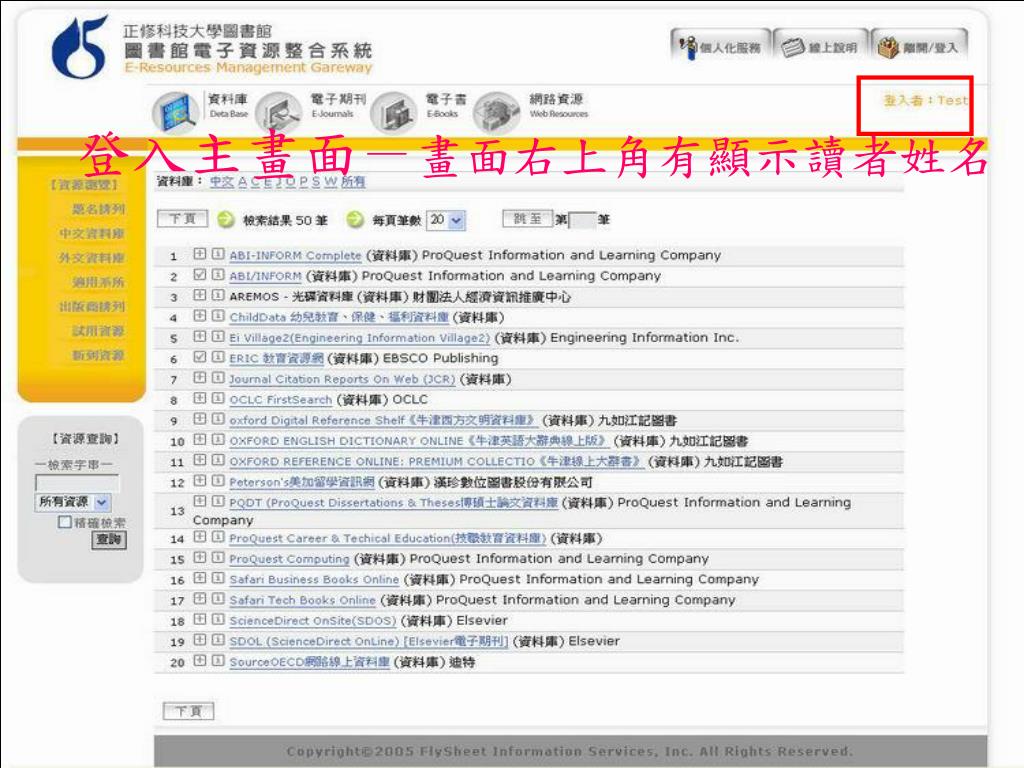Expand plus box for SDOL ScienceDirect OnLine

click(x=200, y=640)
